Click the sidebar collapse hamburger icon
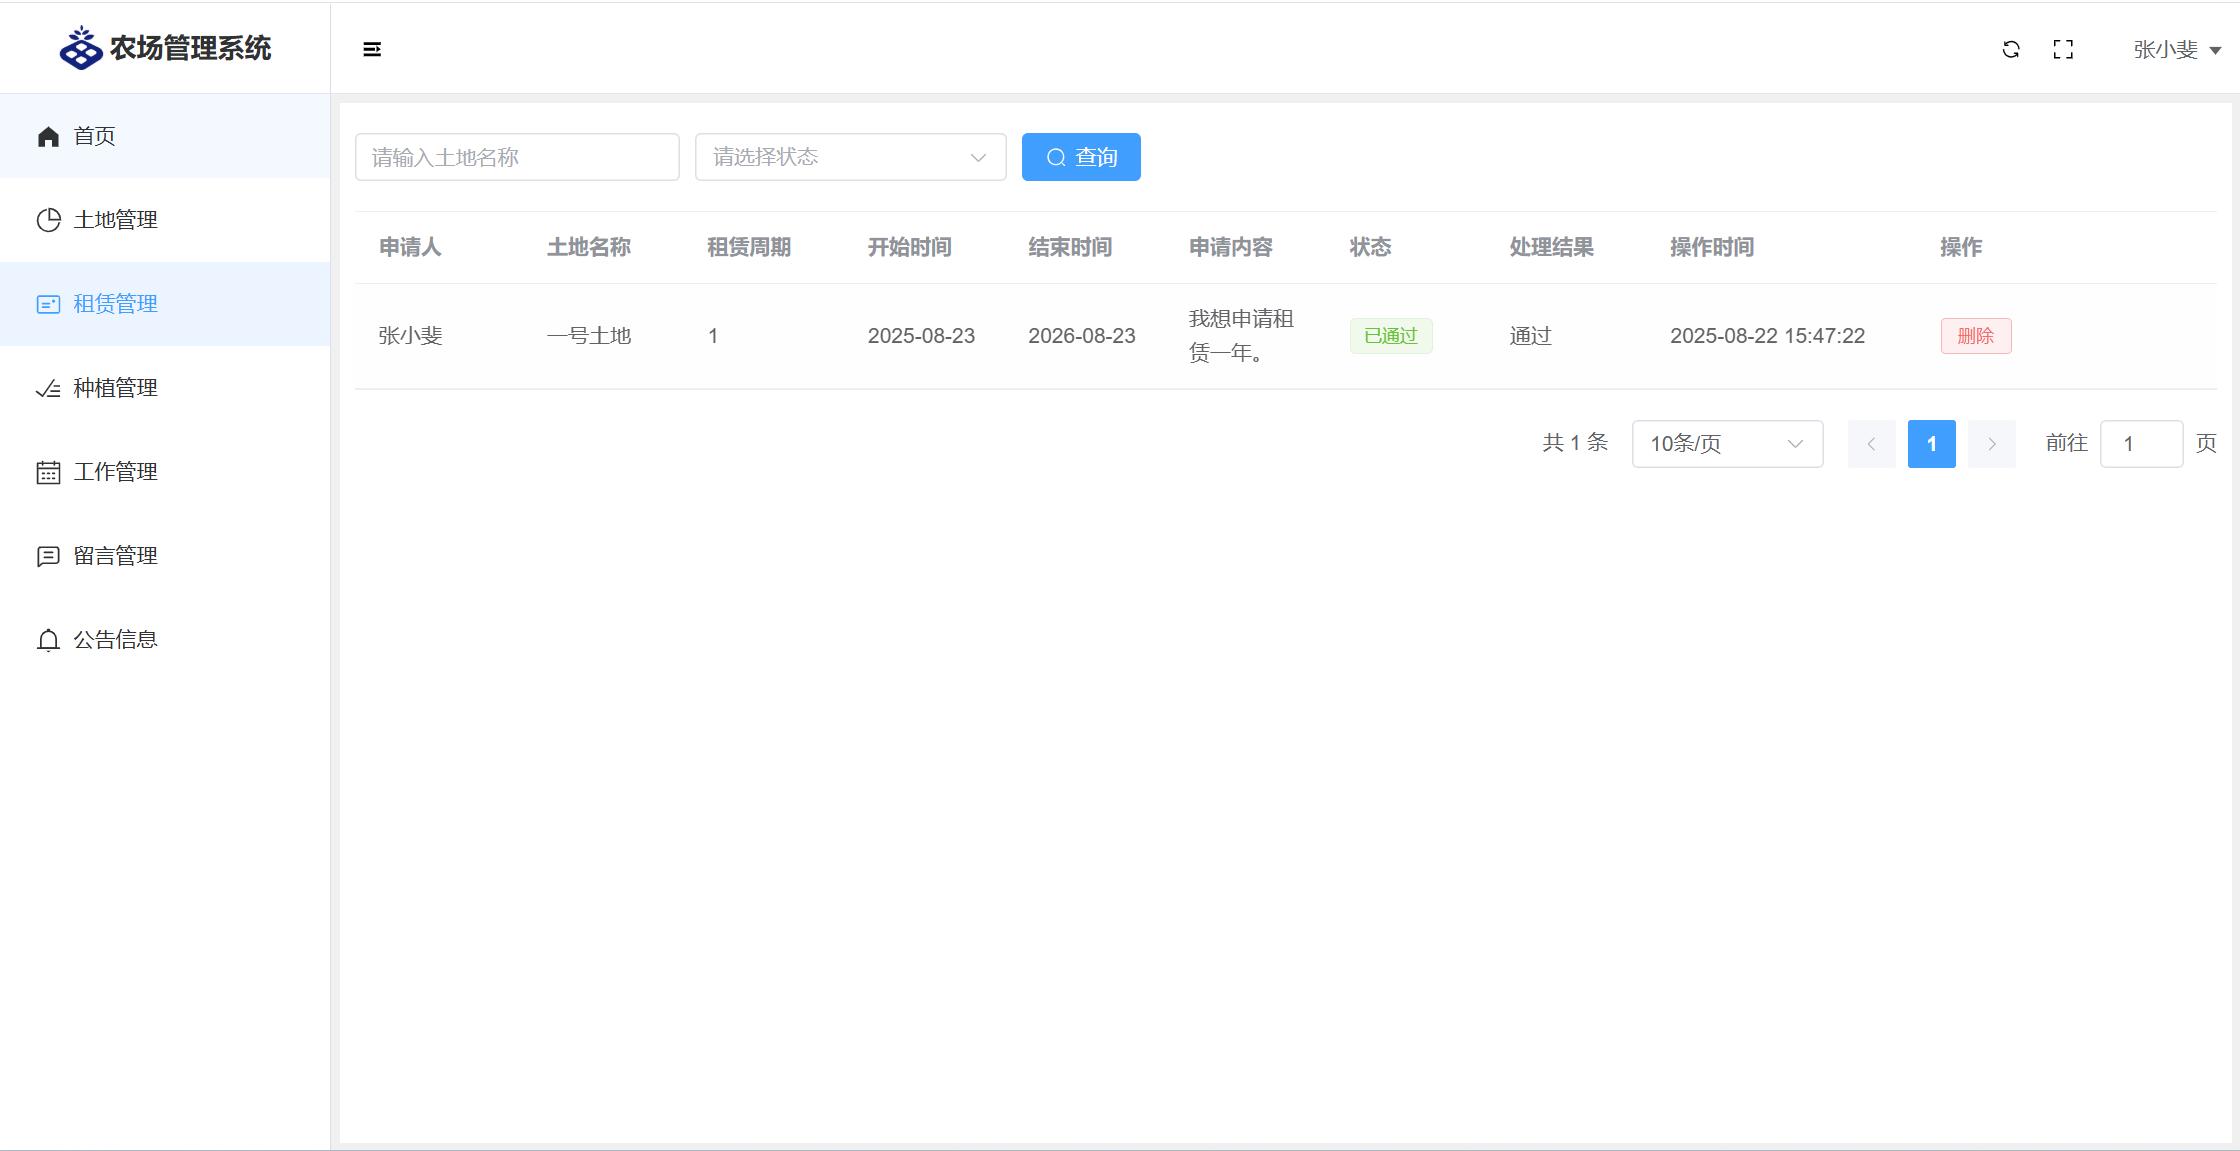 point(372,49)
